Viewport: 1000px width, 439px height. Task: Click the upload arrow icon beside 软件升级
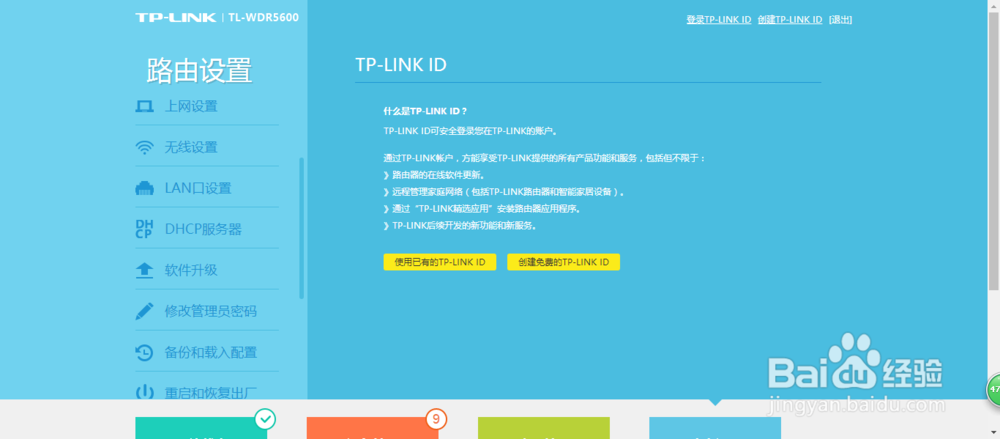(x=145, y=271)
